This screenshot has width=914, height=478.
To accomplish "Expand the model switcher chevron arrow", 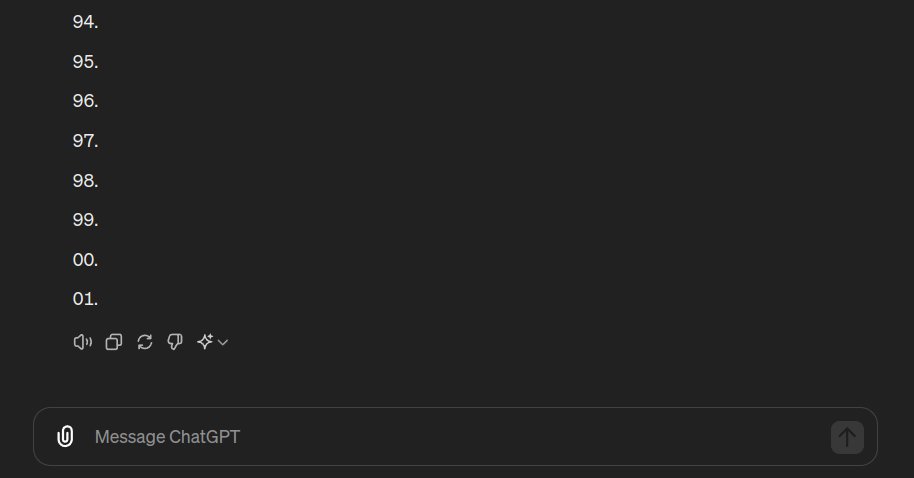I will point(223,343).
